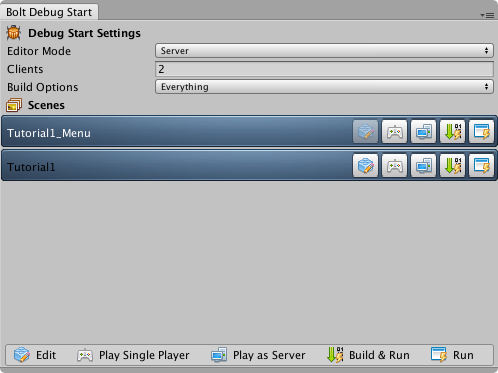Click Build & Run icon for Tutorial1
498x373 pixels.
[x=452, y=165]
